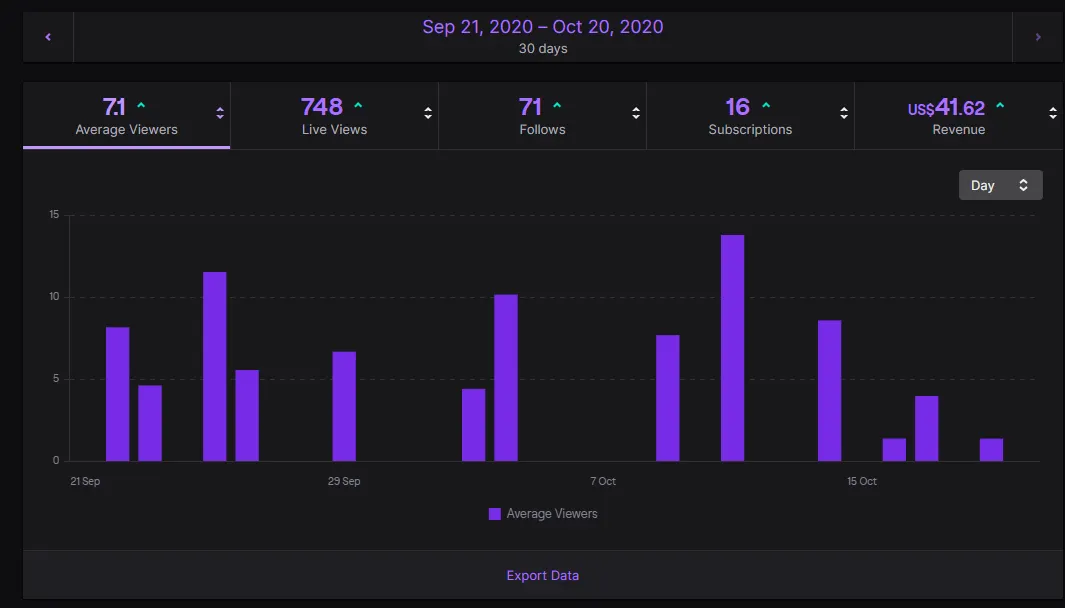Click the first bar after 21 Sep

[x=118, y=394]
